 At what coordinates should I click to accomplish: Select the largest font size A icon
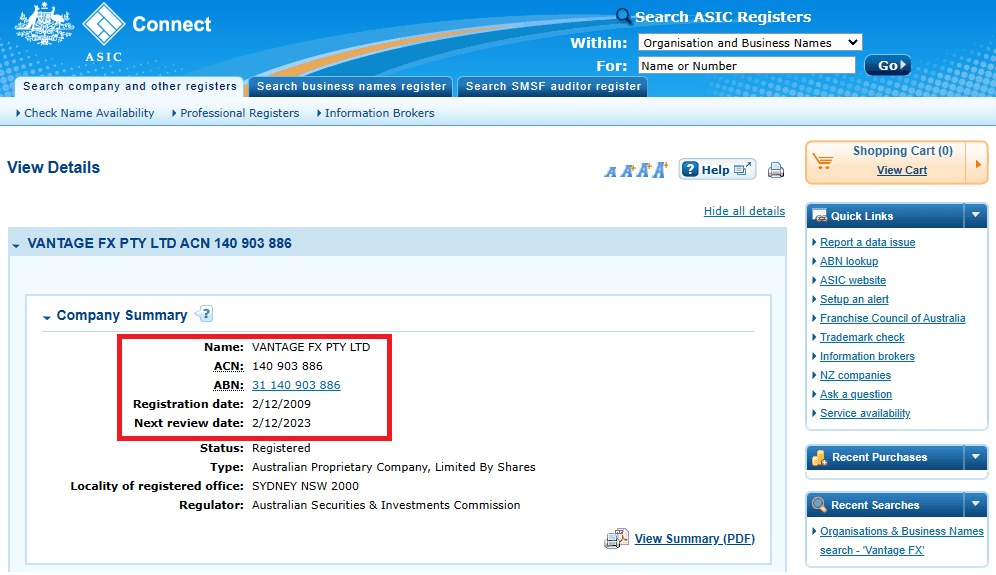pyautogui.click(x=661, y=170)
